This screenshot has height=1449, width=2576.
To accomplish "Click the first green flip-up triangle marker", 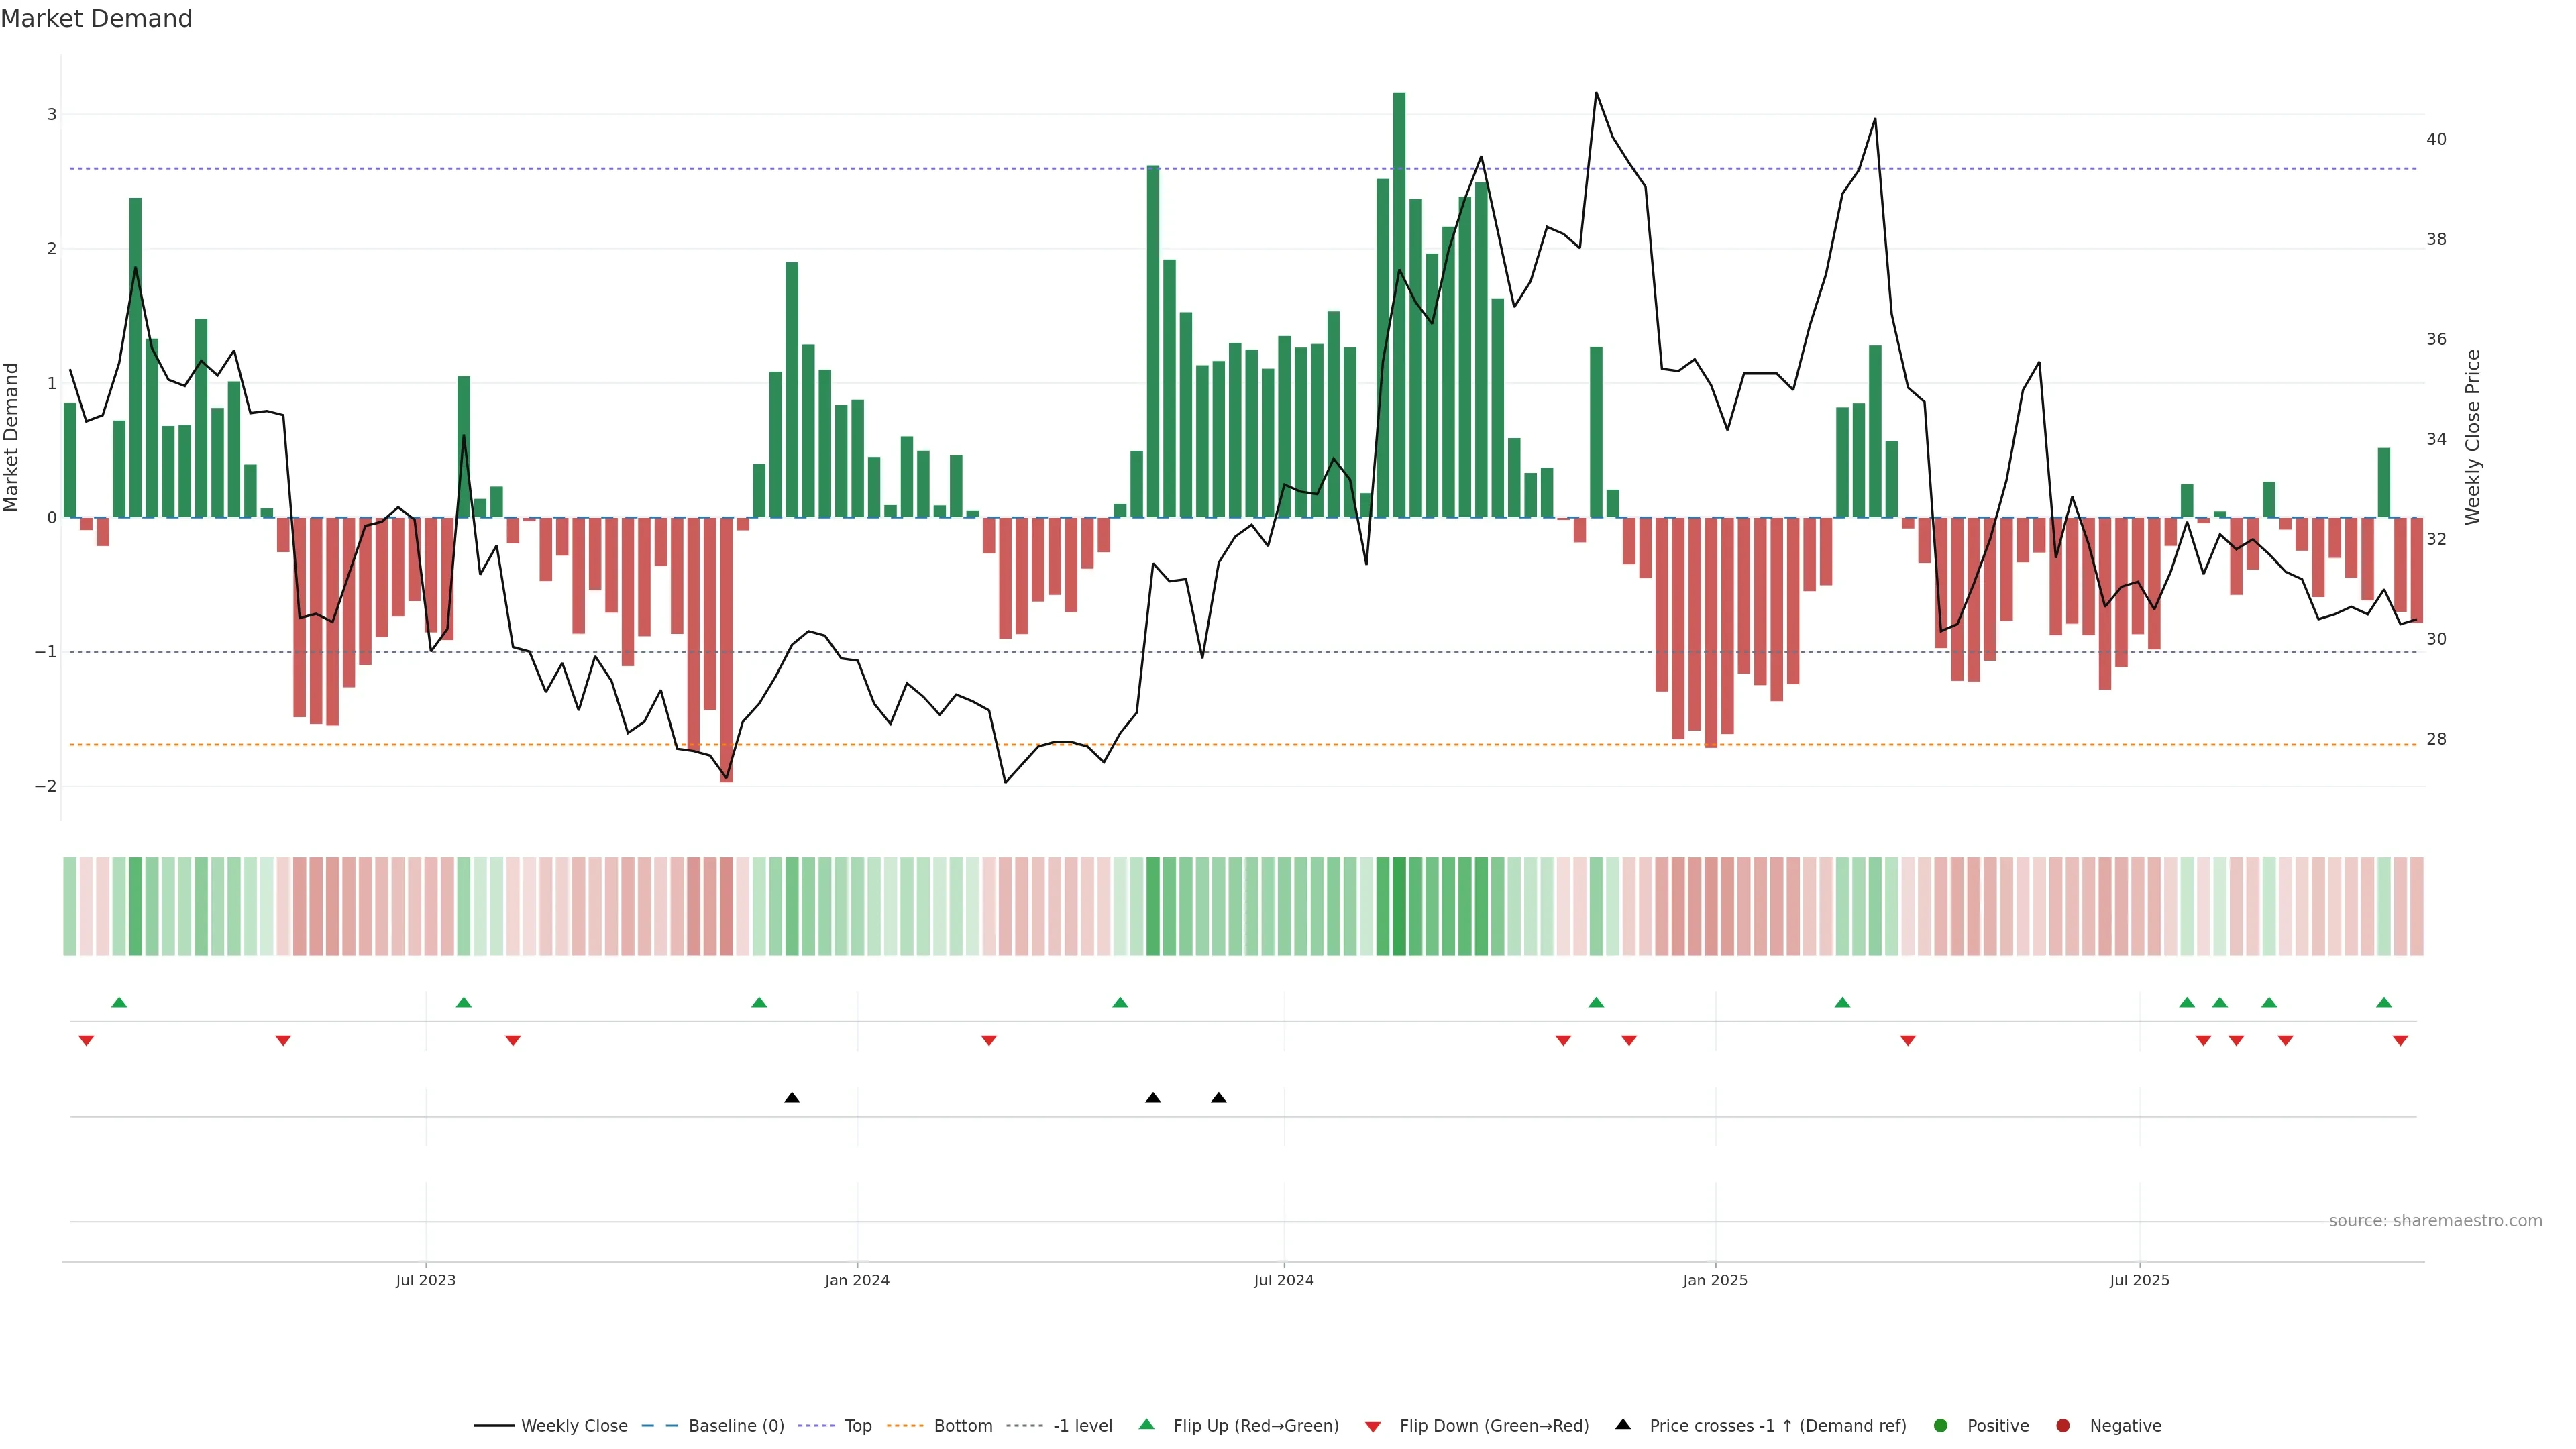I will [119, 1002].
